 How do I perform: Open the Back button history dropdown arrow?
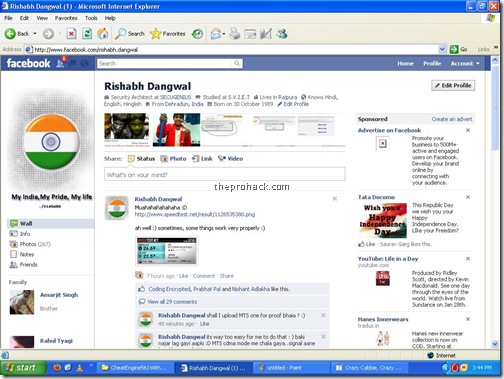pyautogui.click(x=35, y=33)
